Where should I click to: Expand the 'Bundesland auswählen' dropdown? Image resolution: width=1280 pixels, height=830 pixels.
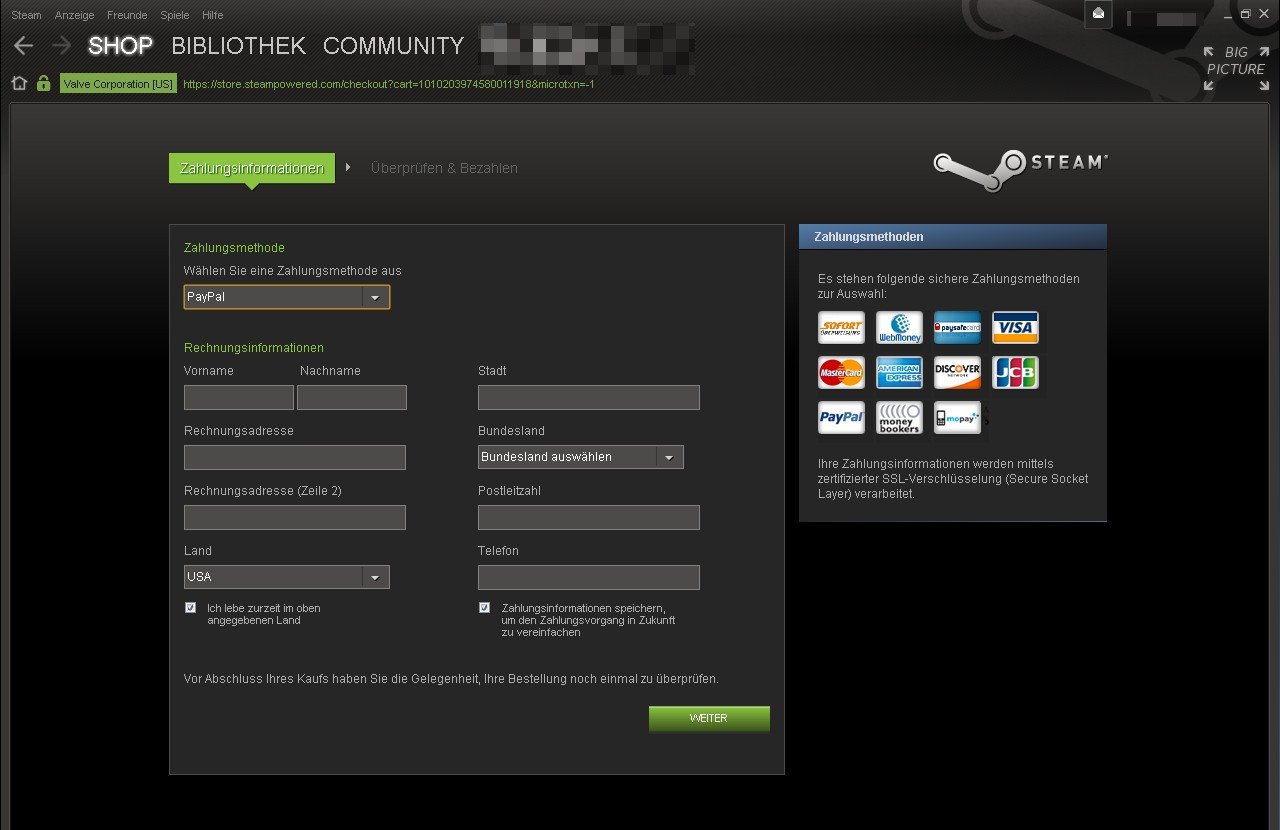click(x=581, y=457)
